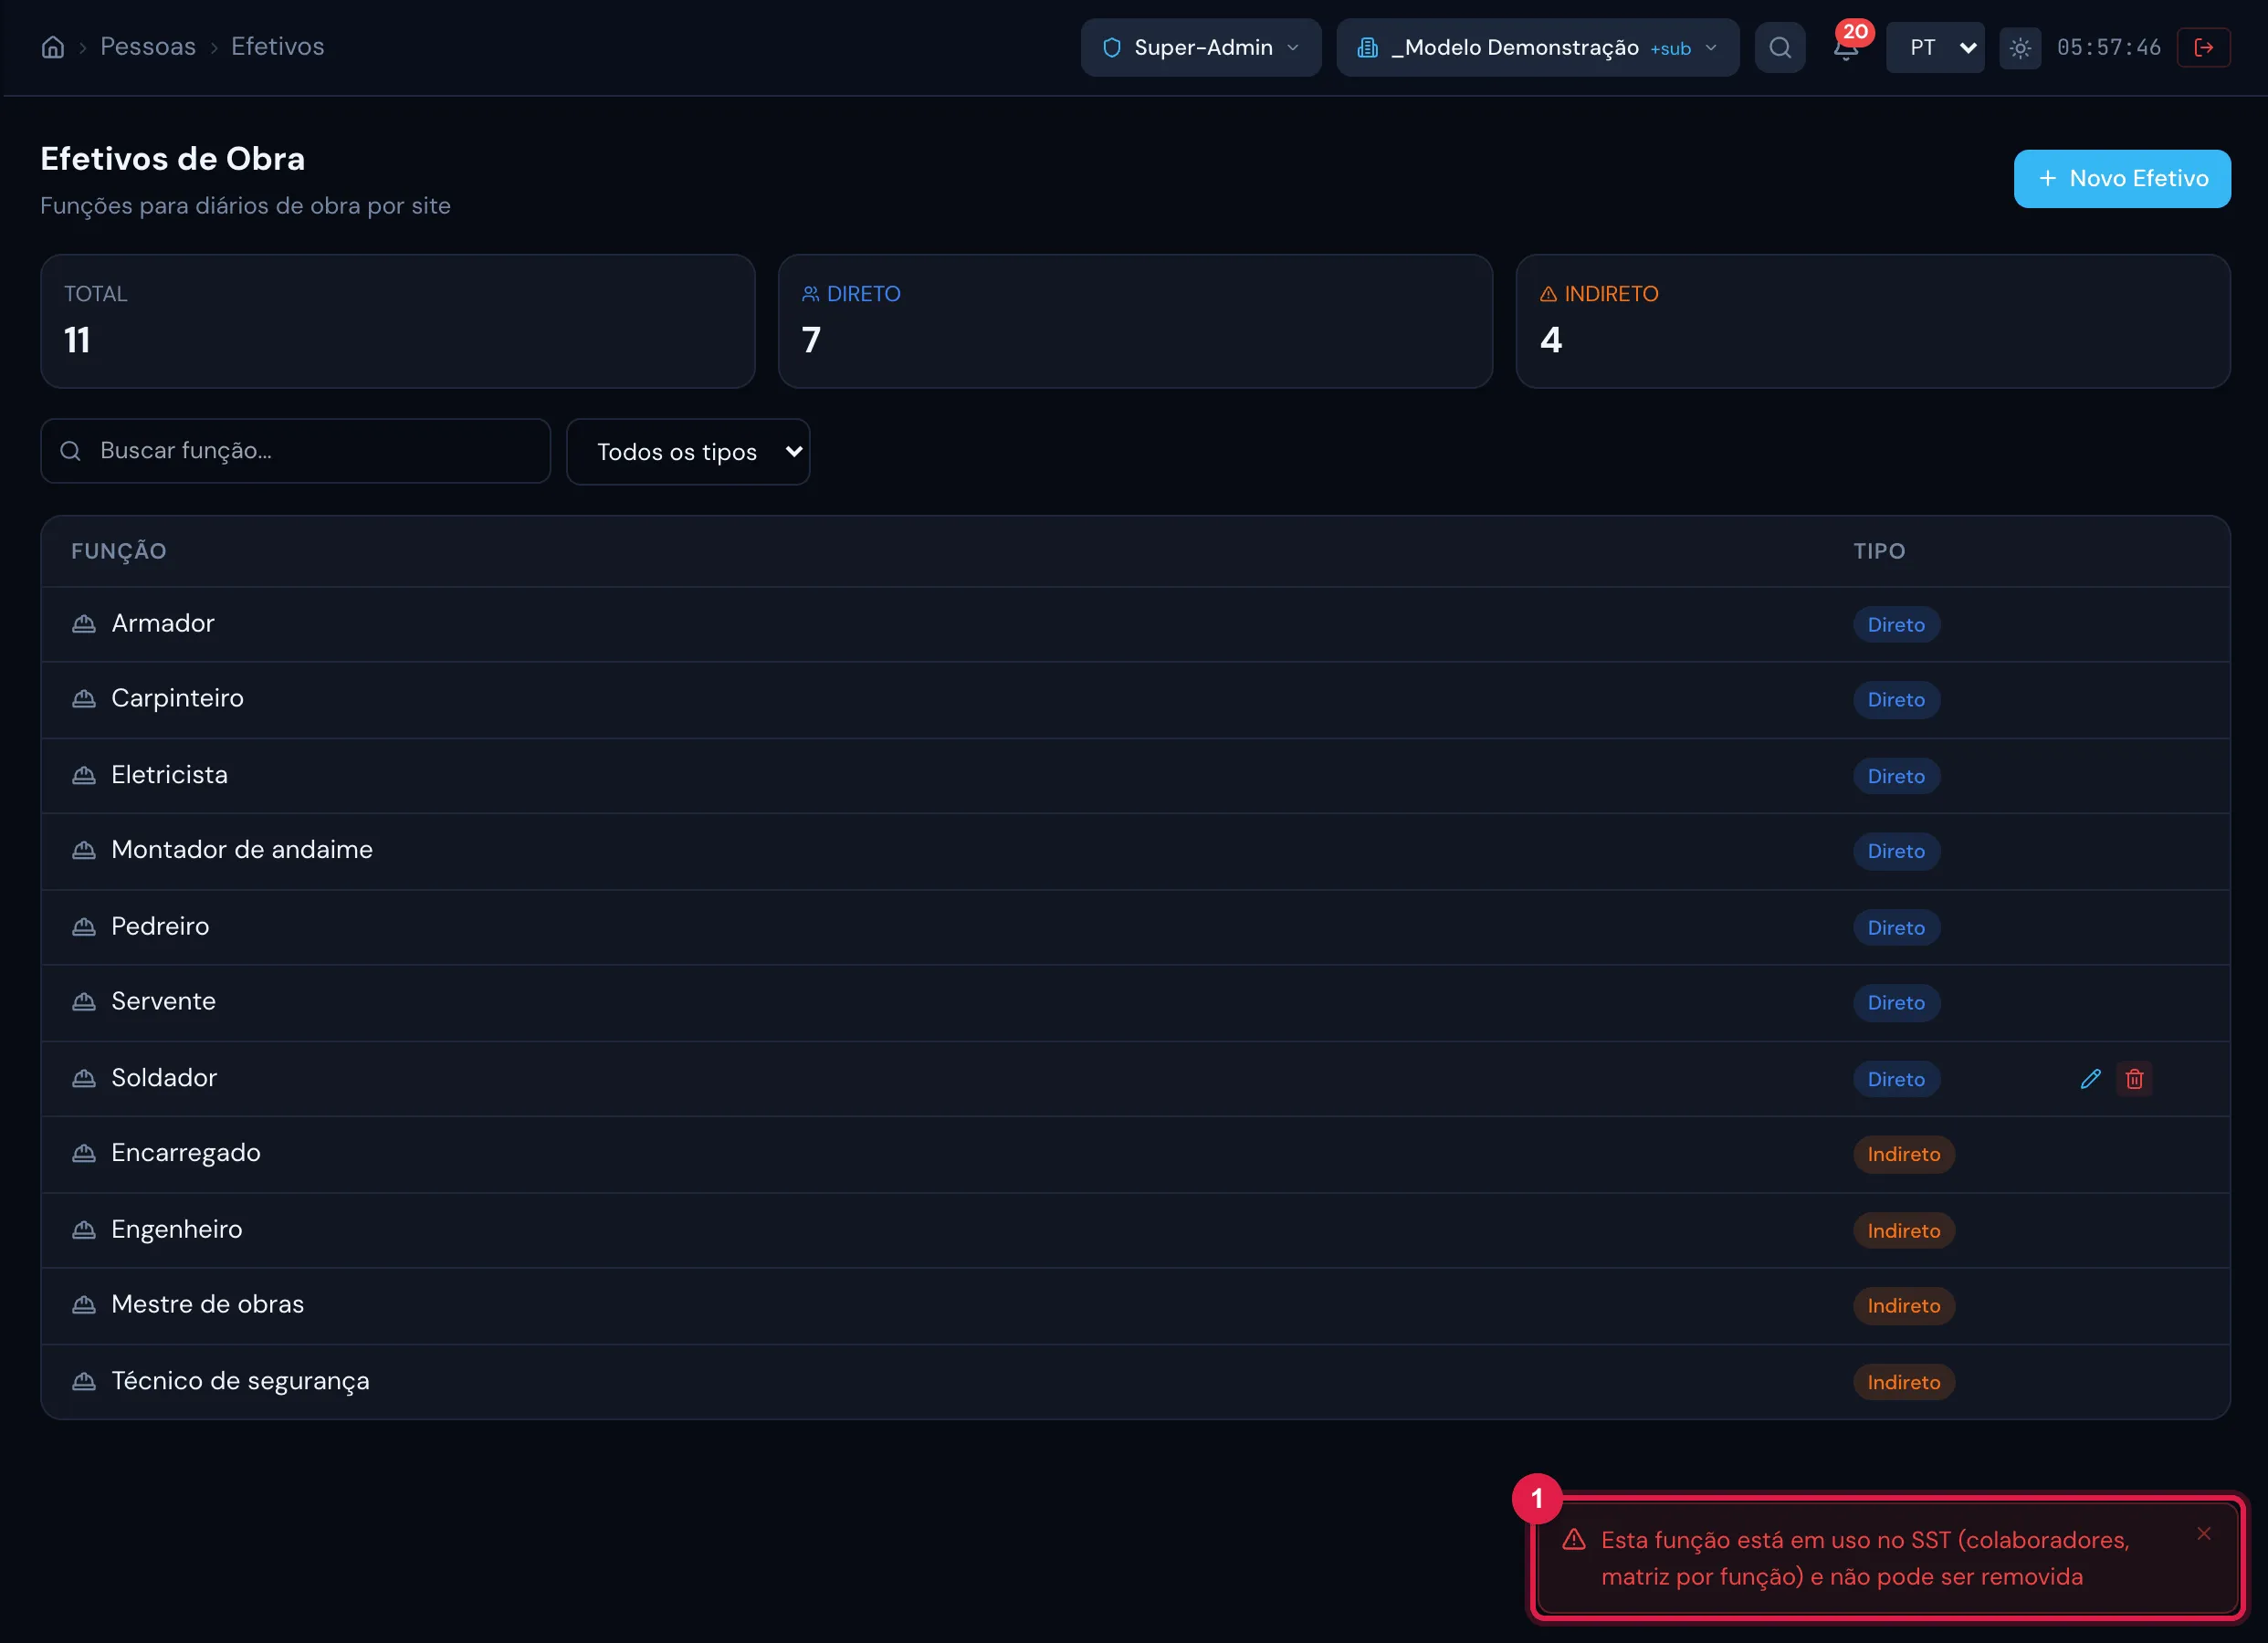Click the FUNÇÃO column header

pyautogui.click(x=119, y=551)
